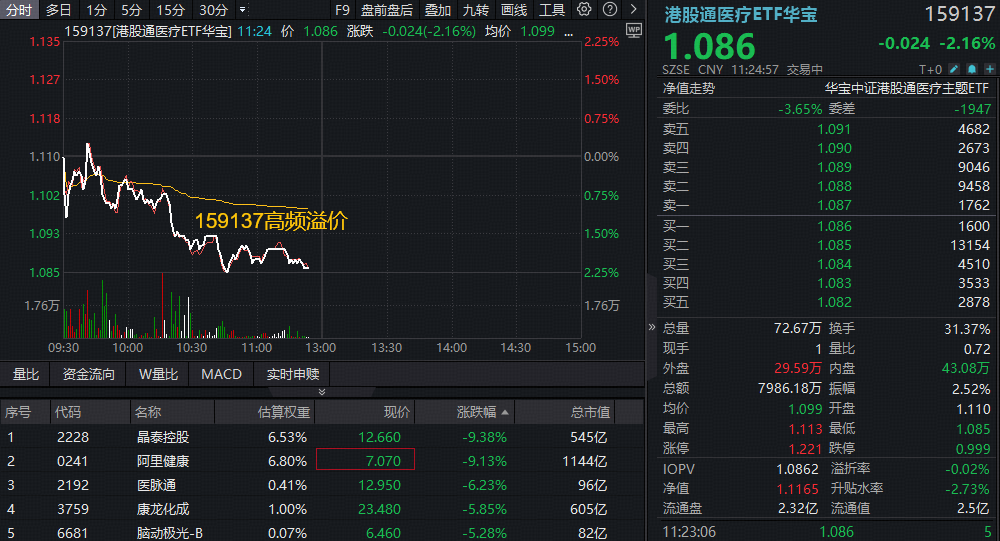Expand toolbar with right arrow chevron
This screenshot has width=1000, height=541.
tap(632, 10)
